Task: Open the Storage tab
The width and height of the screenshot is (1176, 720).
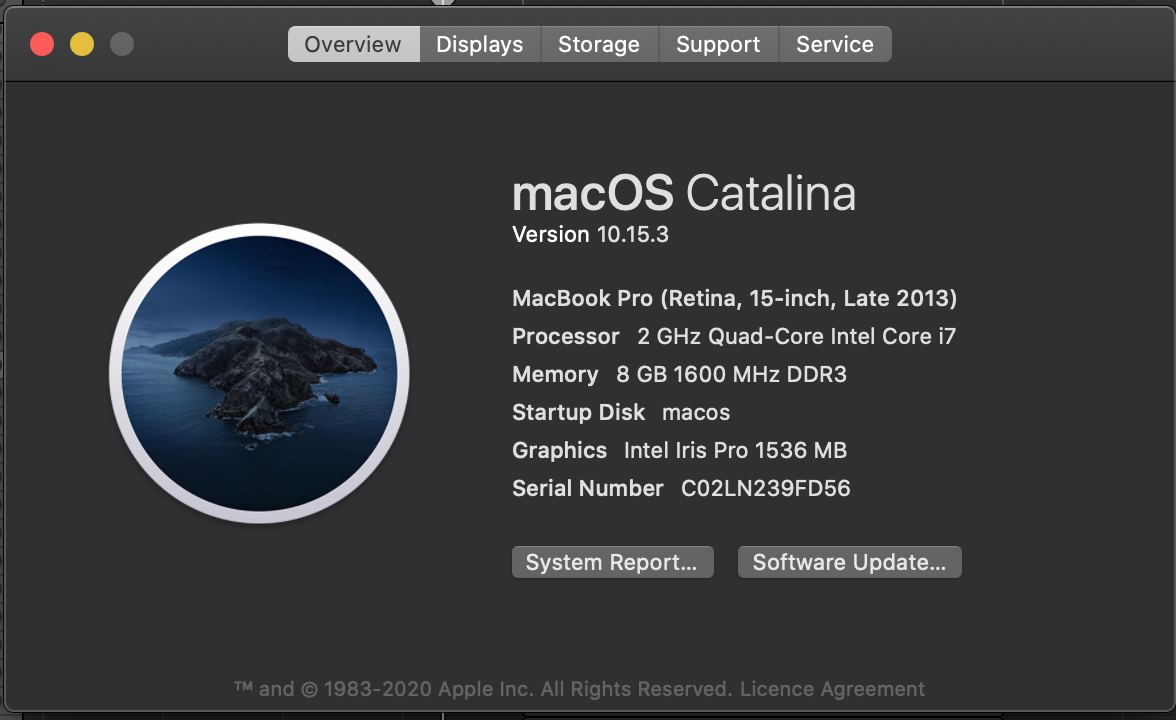Action: point(599,44)
